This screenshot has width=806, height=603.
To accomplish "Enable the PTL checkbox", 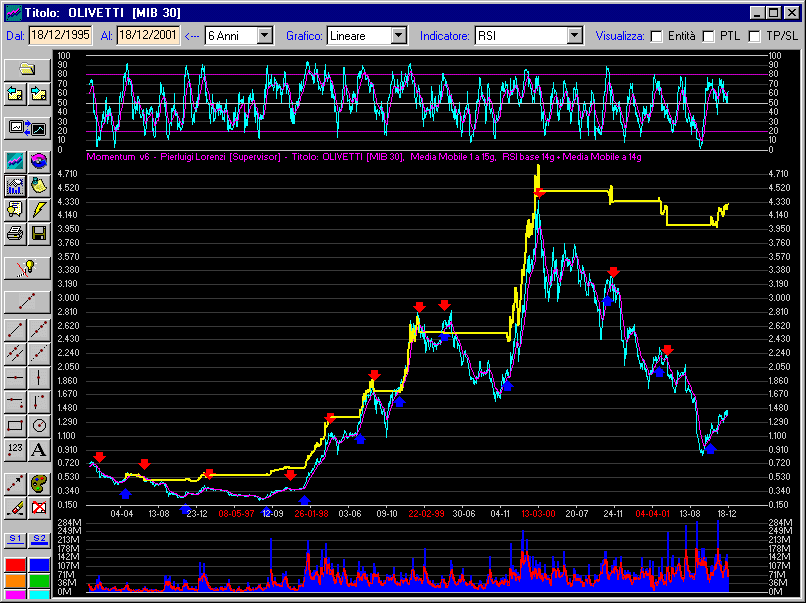I will coord(708,36).
